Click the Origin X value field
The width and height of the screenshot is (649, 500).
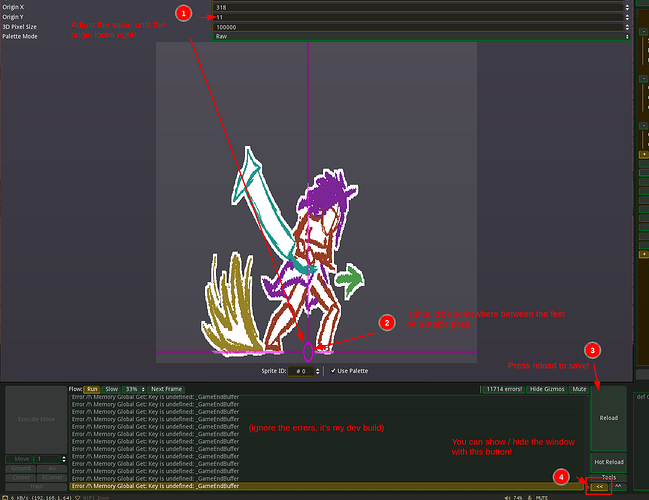[x=418, y=7]
